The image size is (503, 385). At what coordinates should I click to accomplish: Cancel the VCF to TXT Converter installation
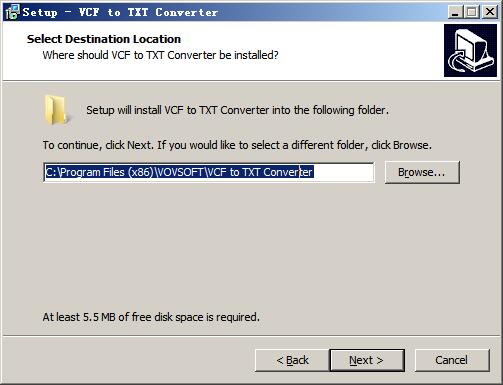click(x=452, y=360)
